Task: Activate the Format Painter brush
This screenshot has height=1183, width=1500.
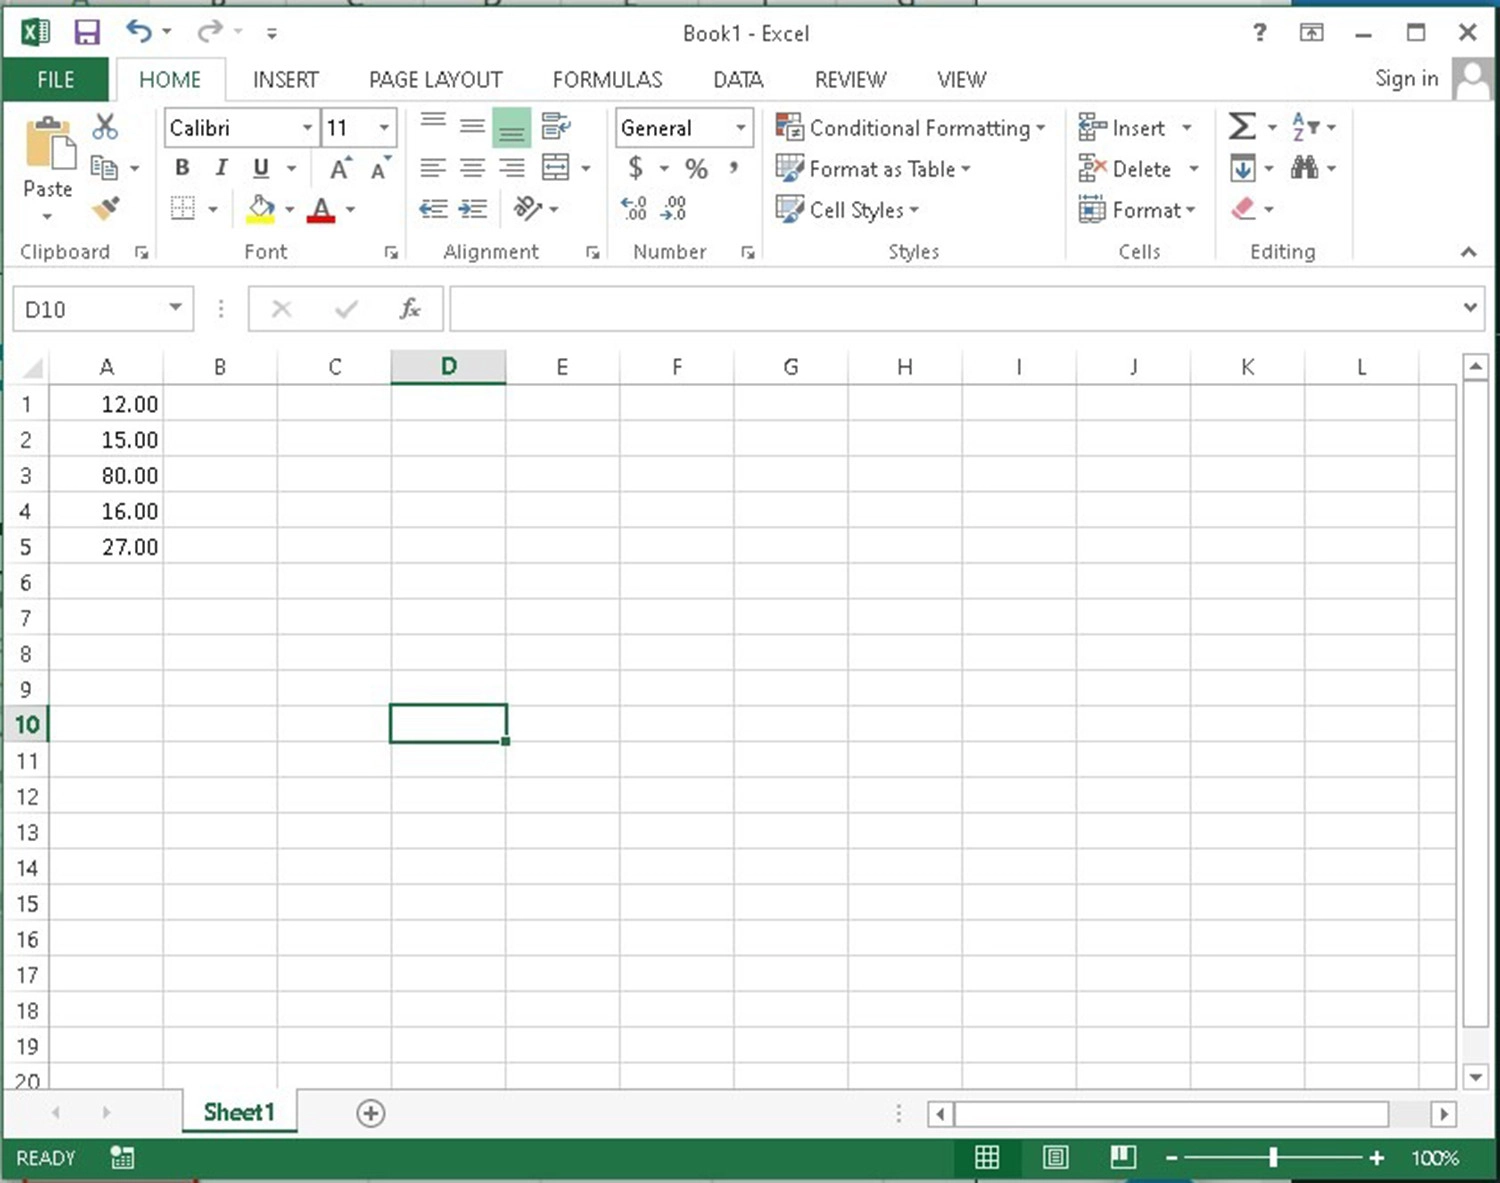Action: (105, 208)
